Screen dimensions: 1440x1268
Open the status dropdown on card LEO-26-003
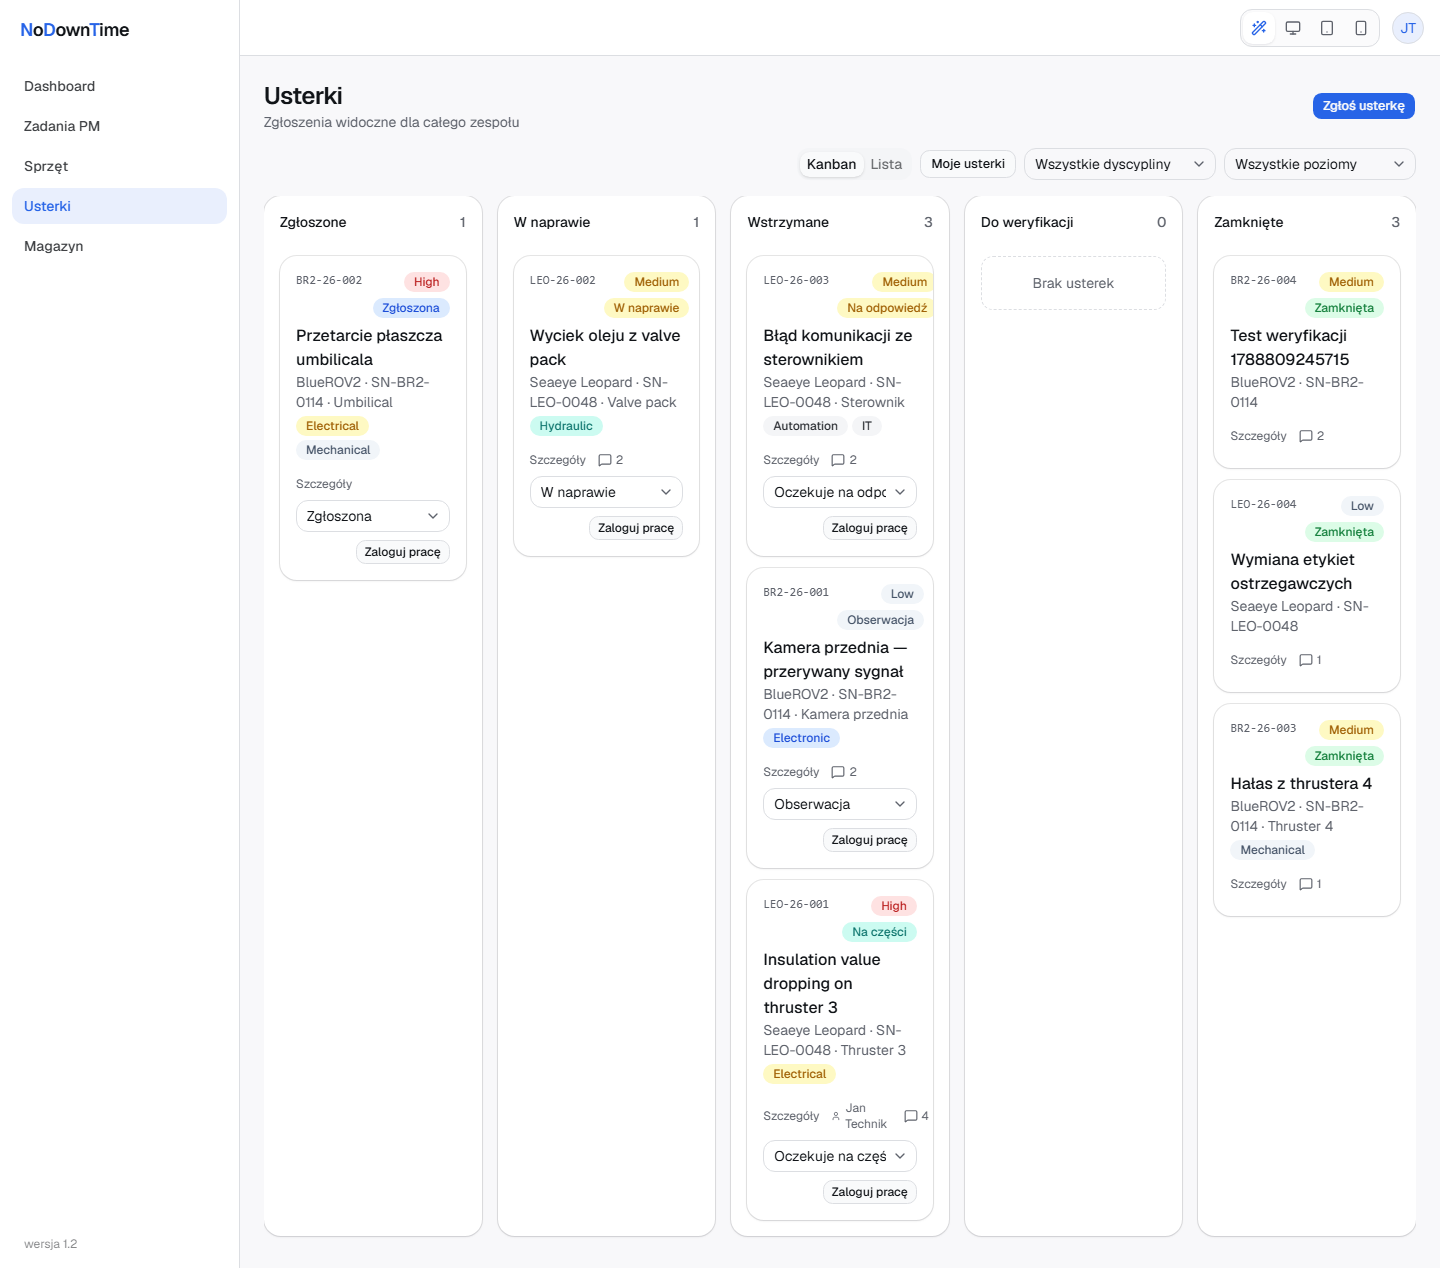coord(840,492)
